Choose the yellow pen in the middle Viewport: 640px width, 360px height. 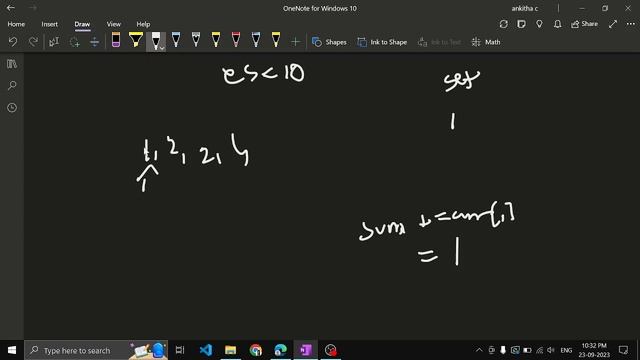pos(216,40)
